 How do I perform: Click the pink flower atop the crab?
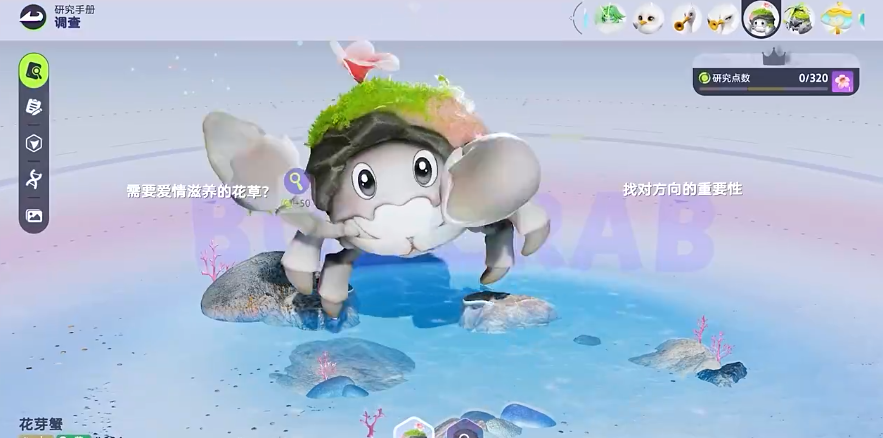pos(364,60)
